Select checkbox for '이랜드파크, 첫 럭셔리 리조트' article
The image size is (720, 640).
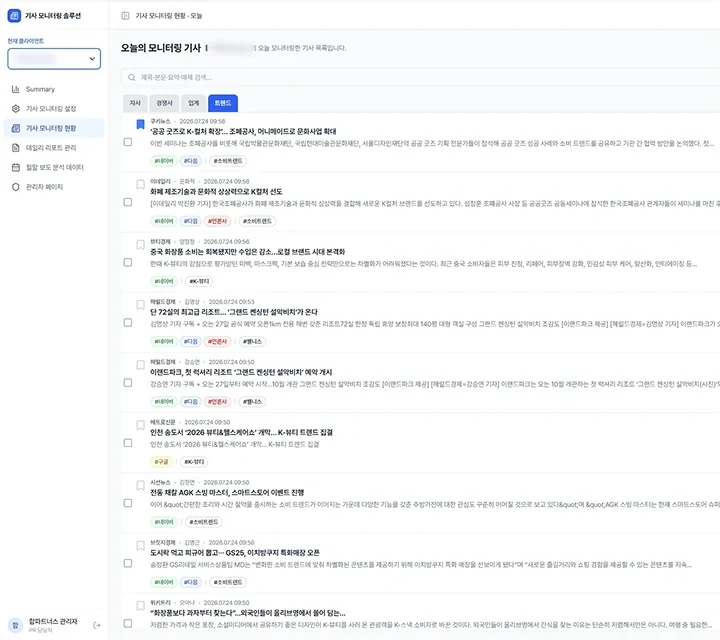tap(128, 383)
